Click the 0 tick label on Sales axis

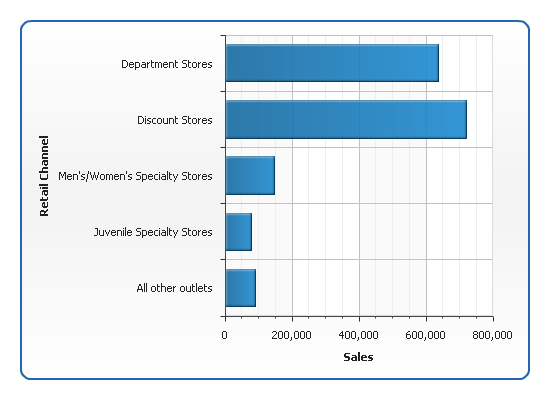coord(224,335)
